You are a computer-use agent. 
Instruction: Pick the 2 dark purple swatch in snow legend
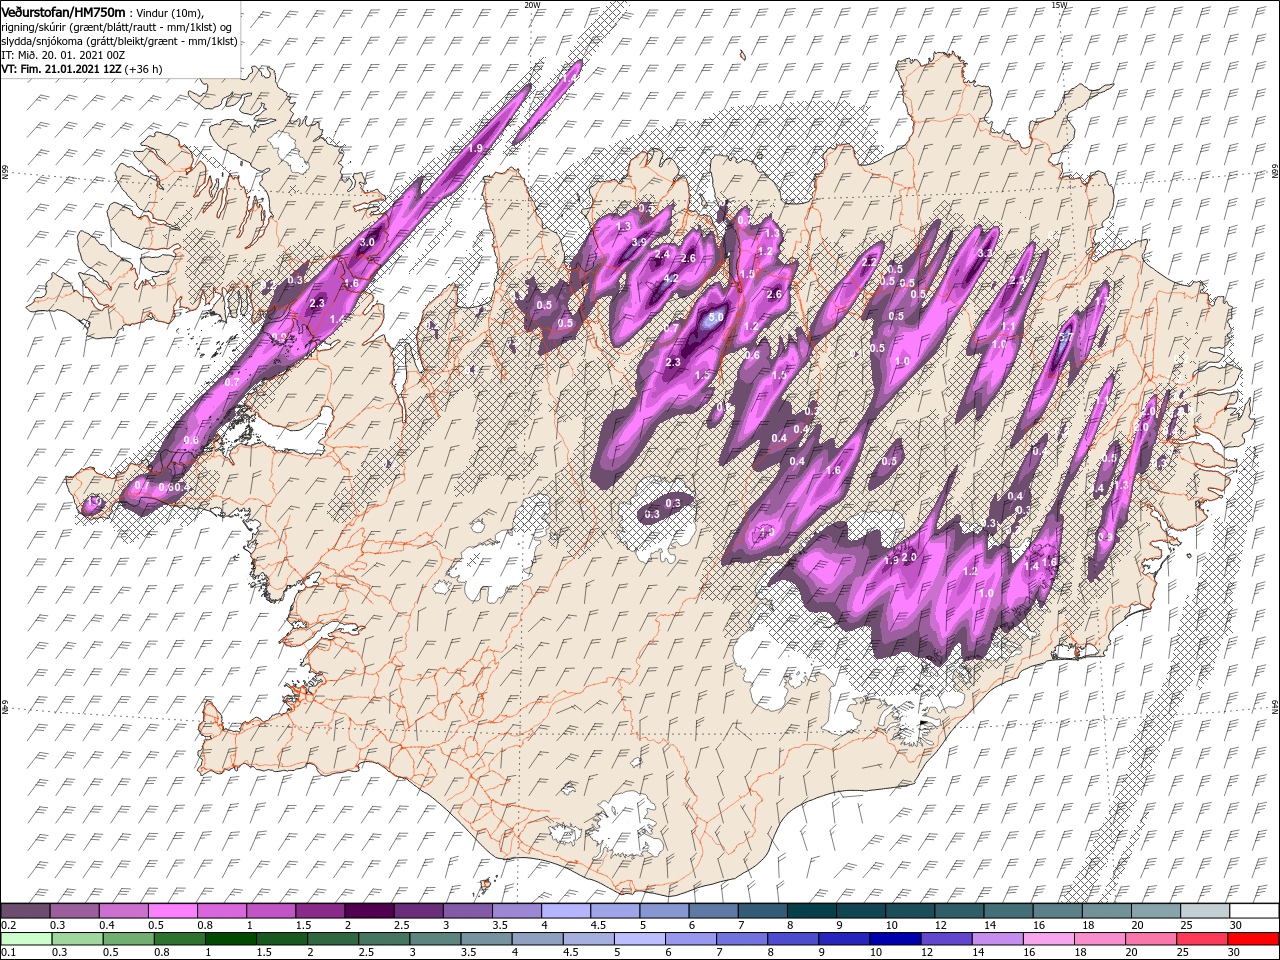tap(368, 911)
